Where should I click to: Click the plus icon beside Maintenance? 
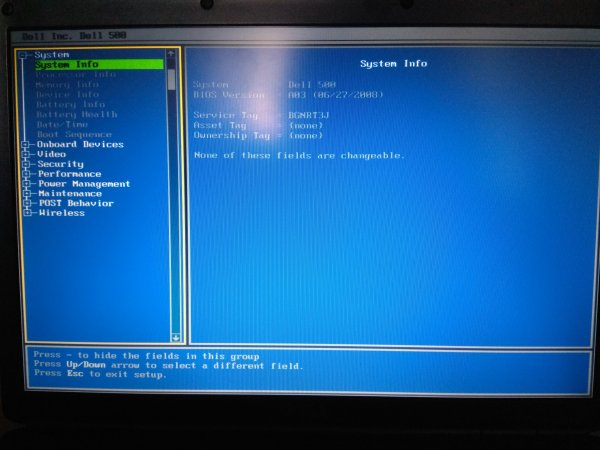pyautogui.click(x=26, y=193)
